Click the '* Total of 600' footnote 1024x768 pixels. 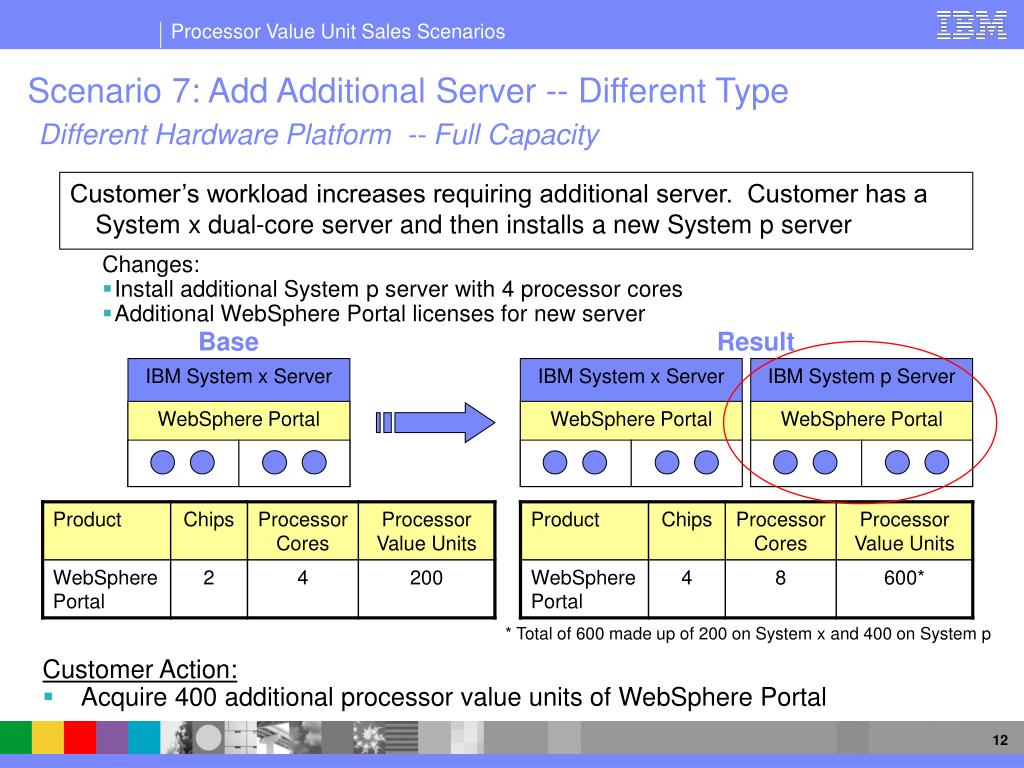(x=748, y=634)
